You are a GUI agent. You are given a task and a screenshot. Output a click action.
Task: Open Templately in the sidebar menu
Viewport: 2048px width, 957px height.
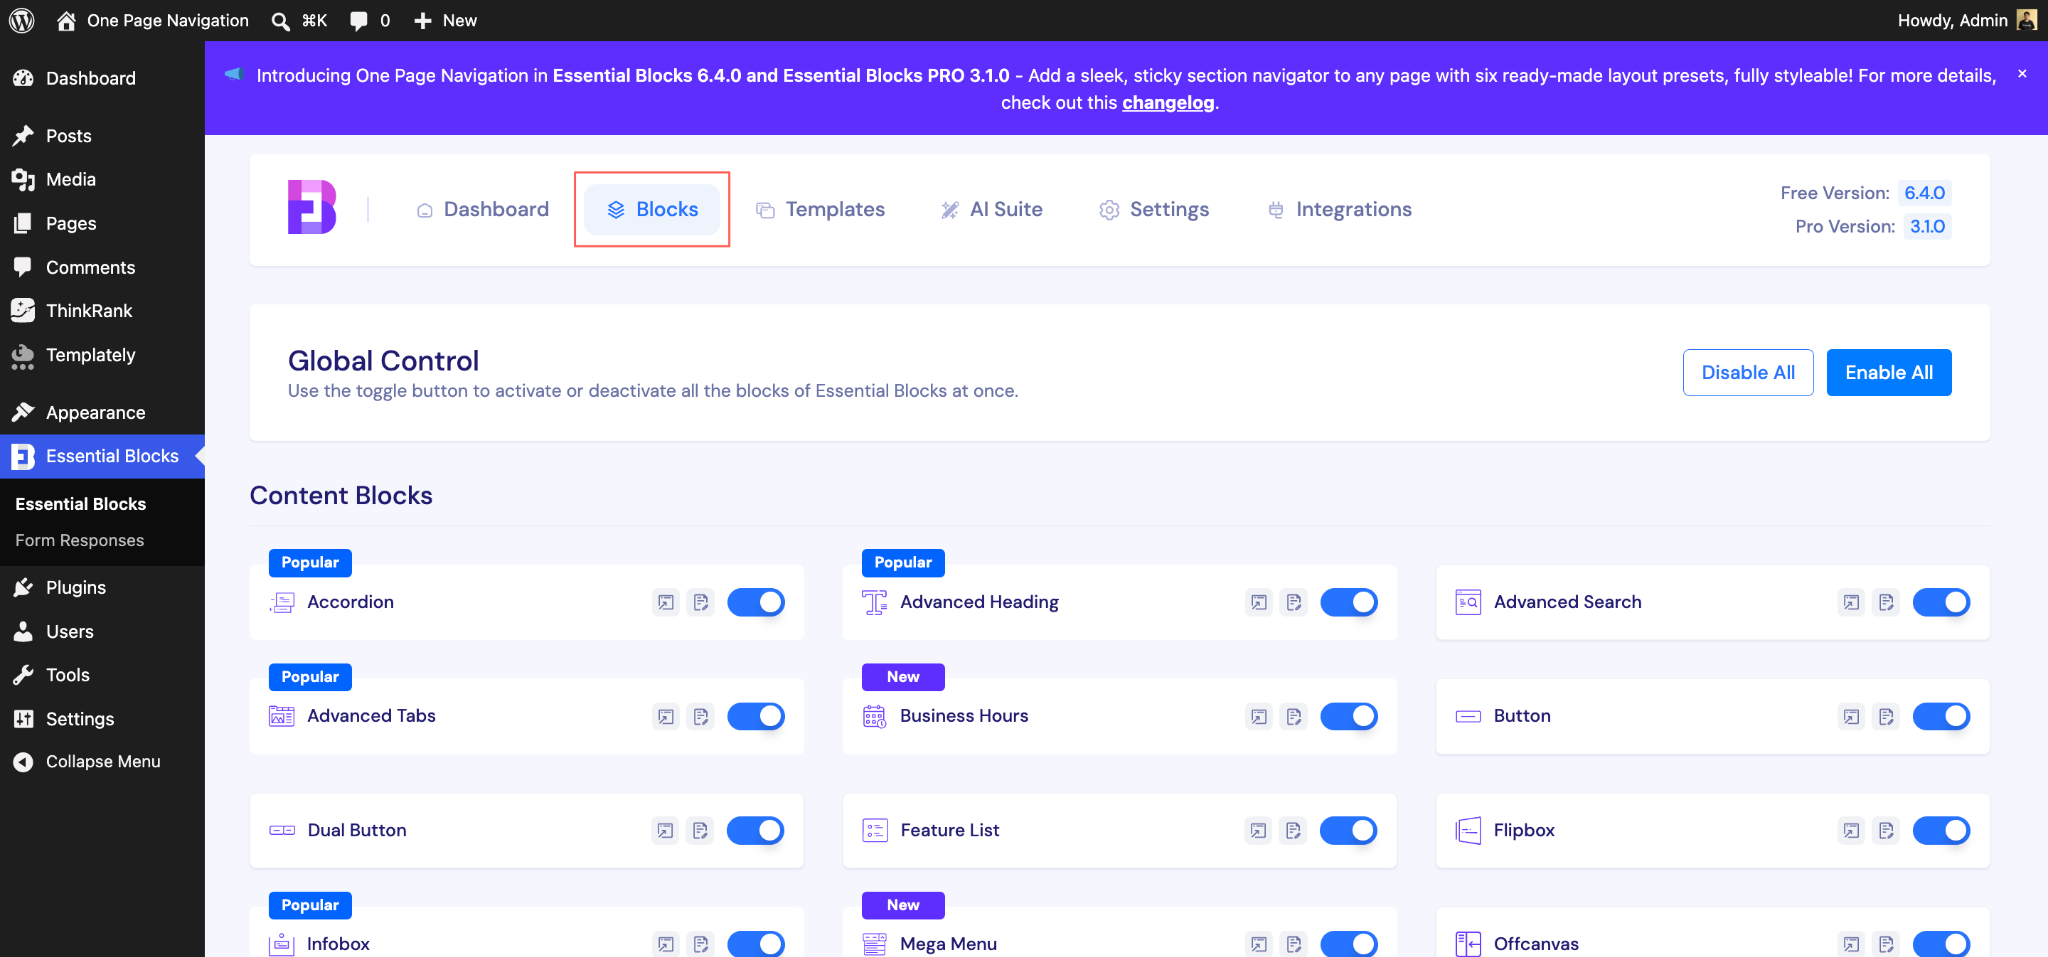pyautogui.click(x=102, y=355)
